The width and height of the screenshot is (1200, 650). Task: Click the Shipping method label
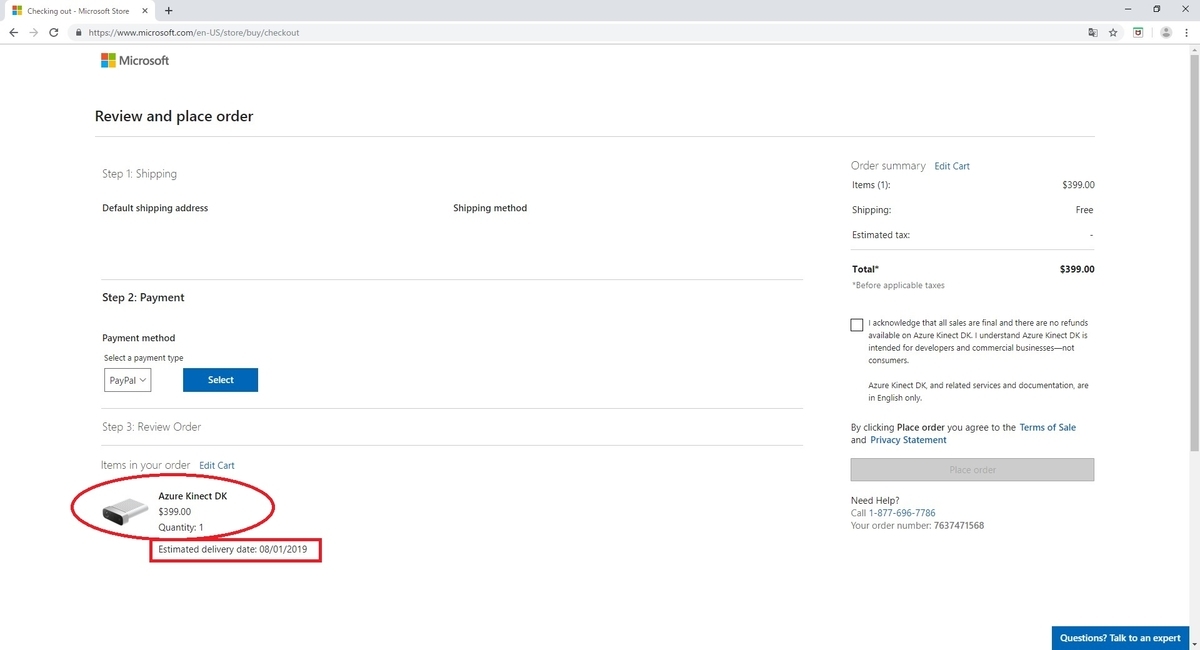490,208
